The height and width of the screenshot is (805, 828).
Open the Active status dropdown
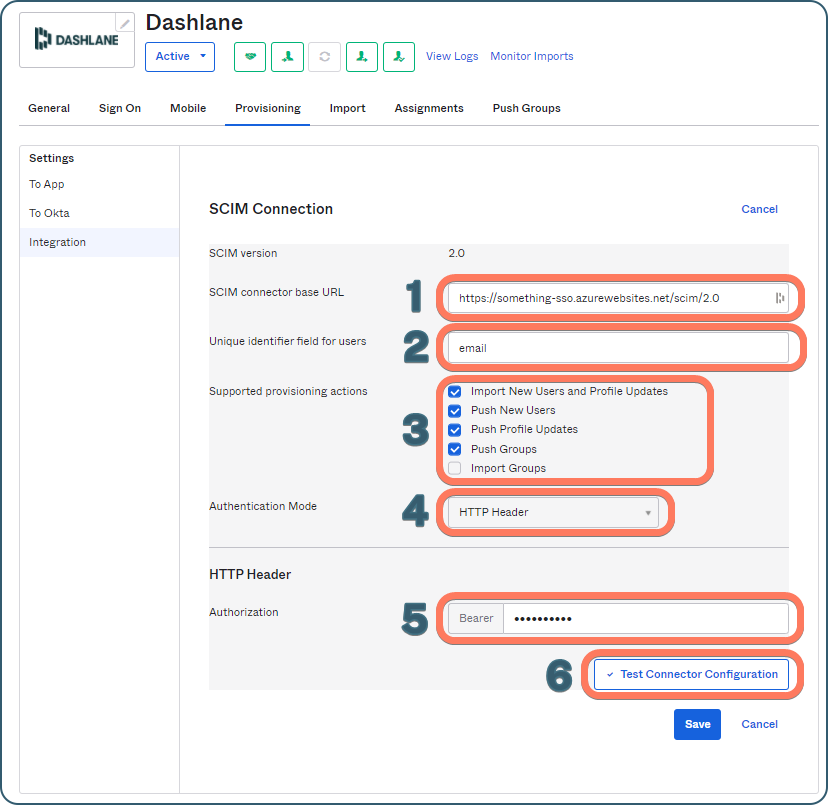click(180, 57)
